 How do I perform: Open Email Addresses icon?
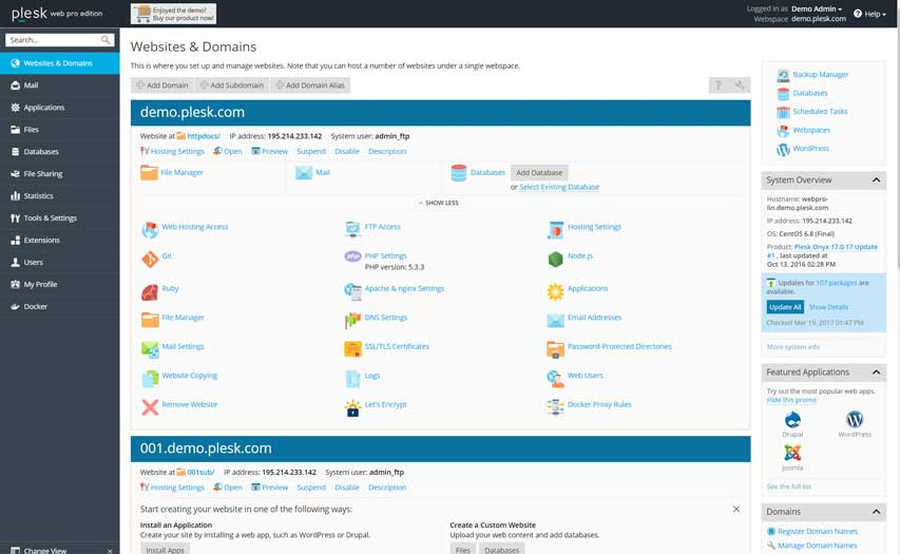point(555,320)
